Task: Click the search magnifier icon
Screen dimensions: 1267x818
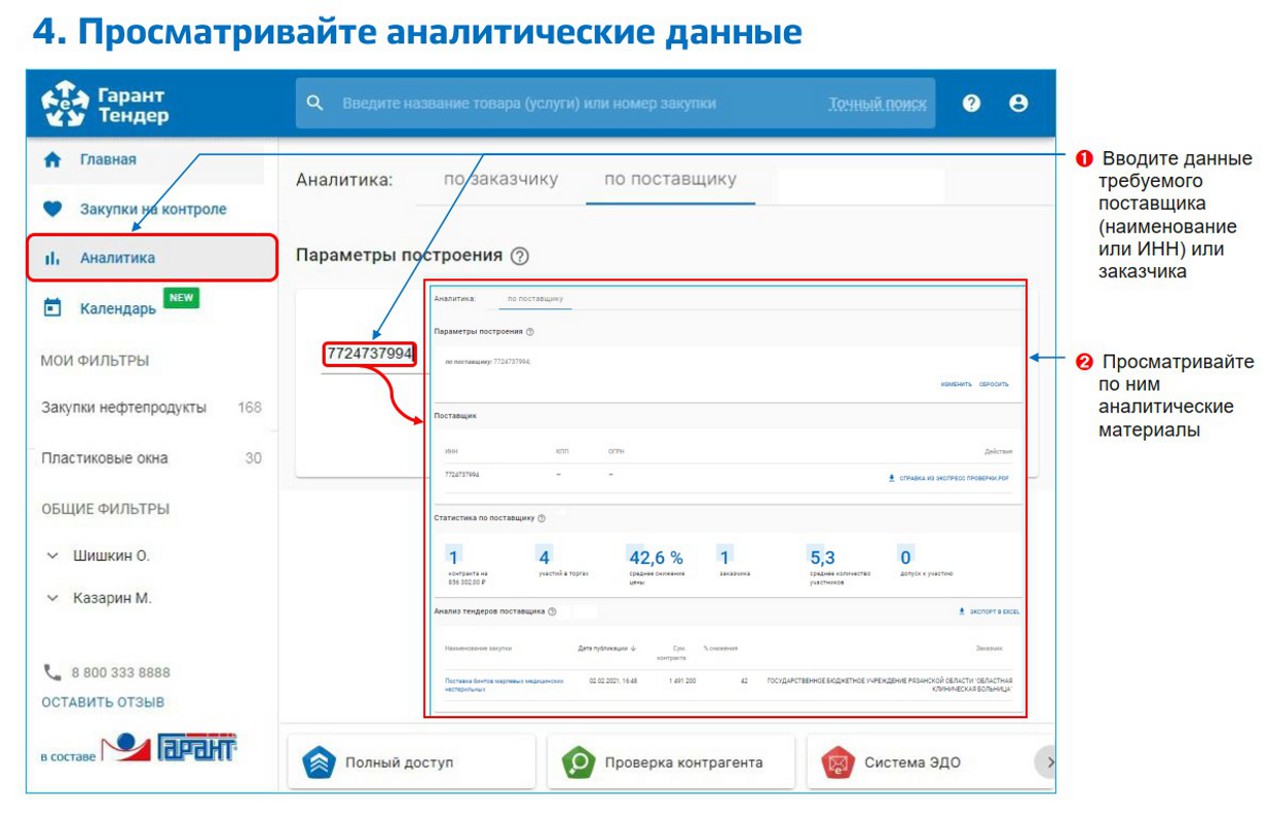Action: pyautogui.click(x=315, y=103)
